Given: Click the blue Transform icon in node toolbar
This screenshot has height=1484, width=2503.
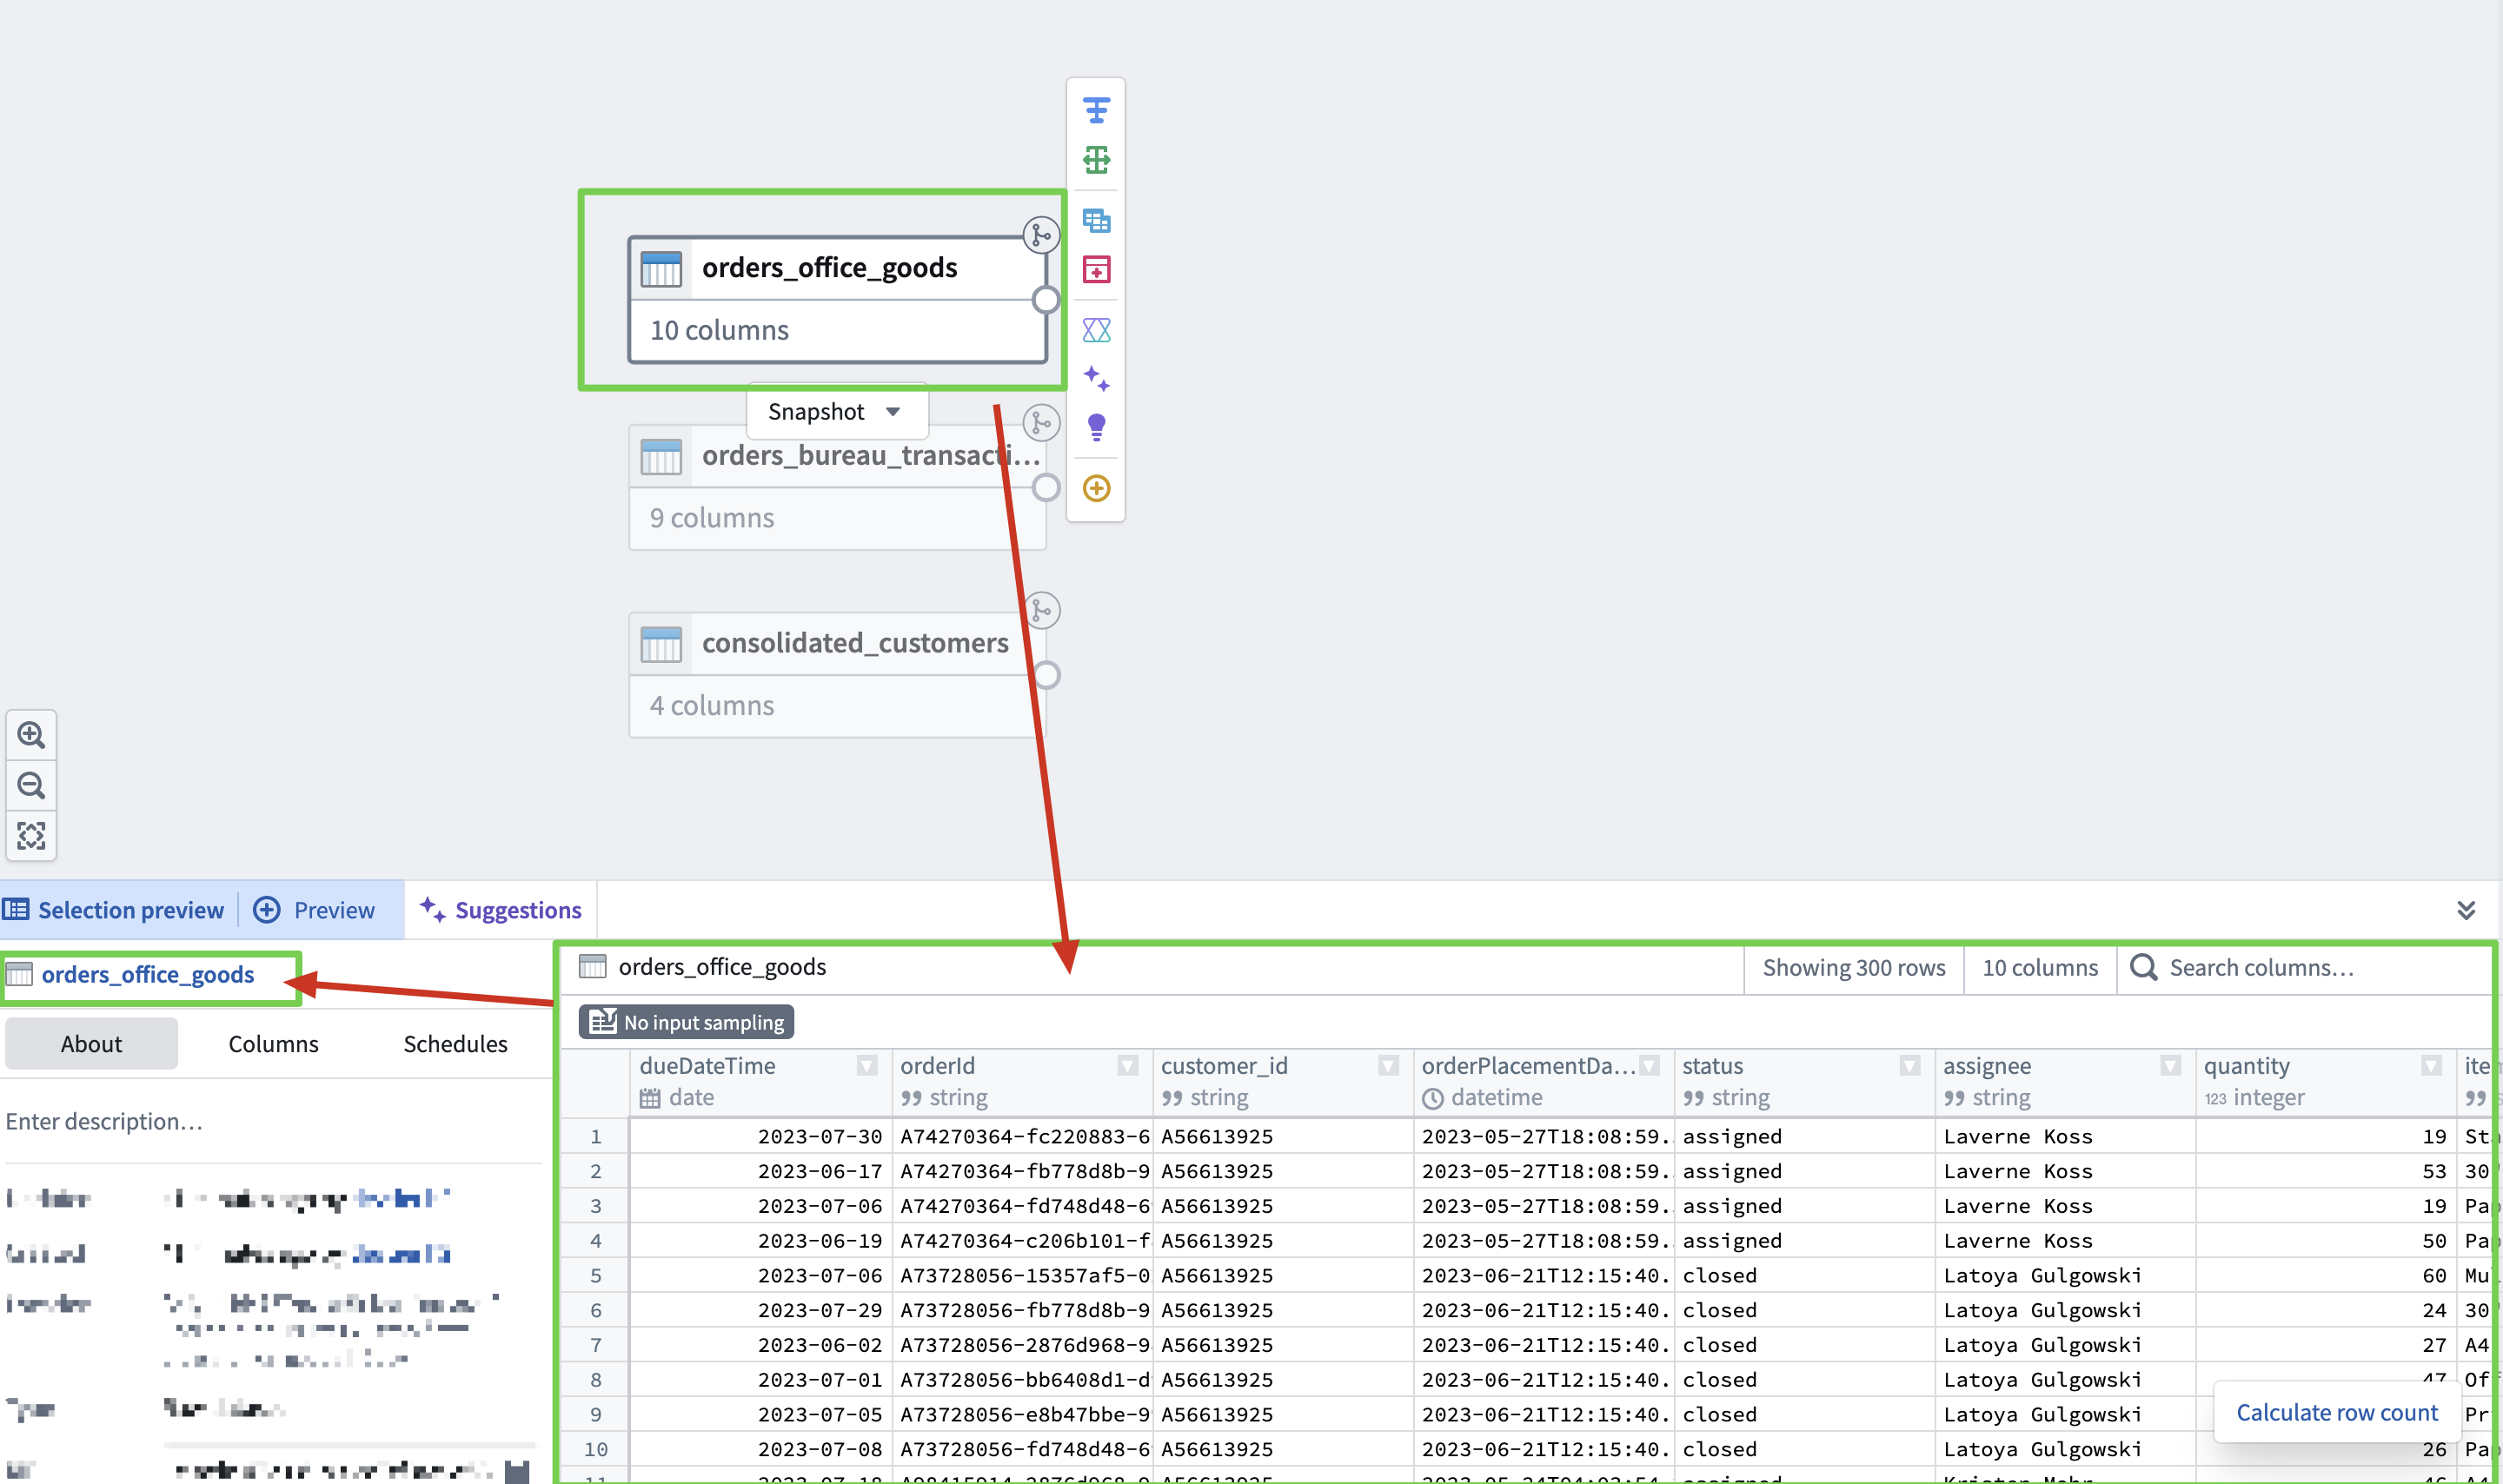Looking at the screenshot, I should (1096, 110).
